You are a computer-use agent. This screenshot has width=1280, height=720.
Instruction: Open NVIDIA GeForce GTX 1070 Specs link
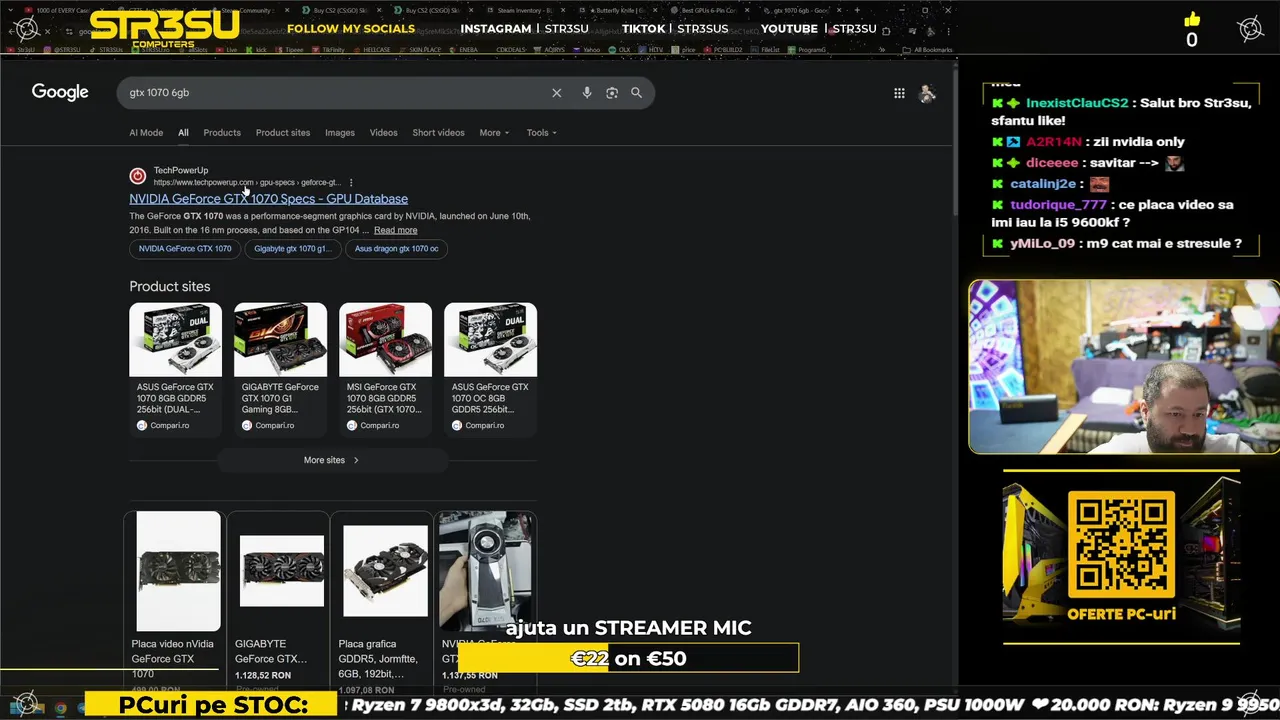pos(268,199)
